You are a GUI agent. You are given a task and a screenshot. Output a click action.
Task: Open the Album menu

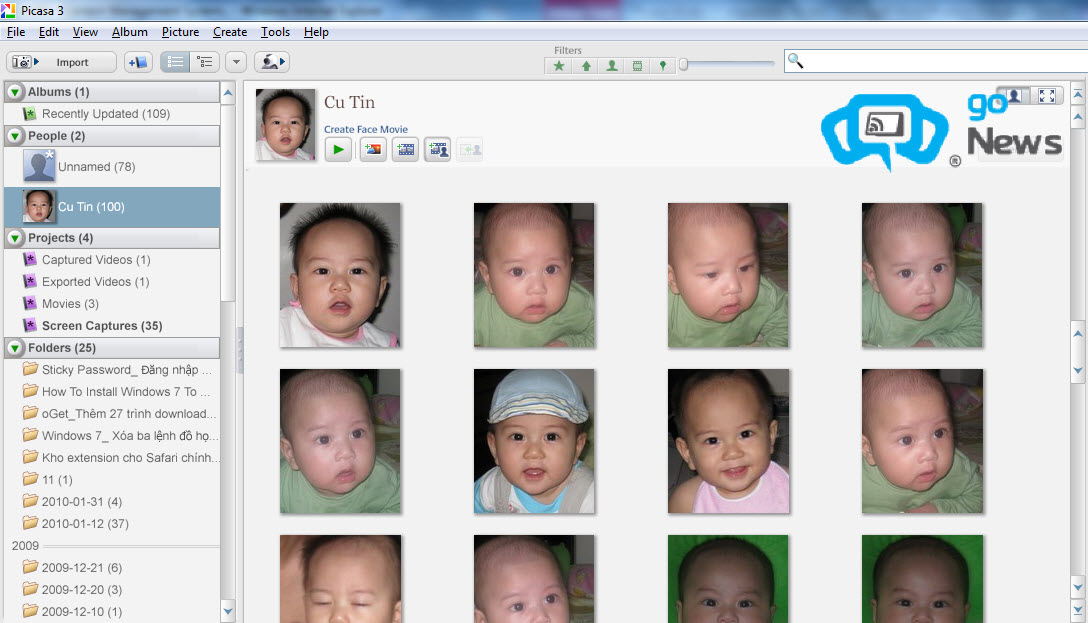click(130, 32)
